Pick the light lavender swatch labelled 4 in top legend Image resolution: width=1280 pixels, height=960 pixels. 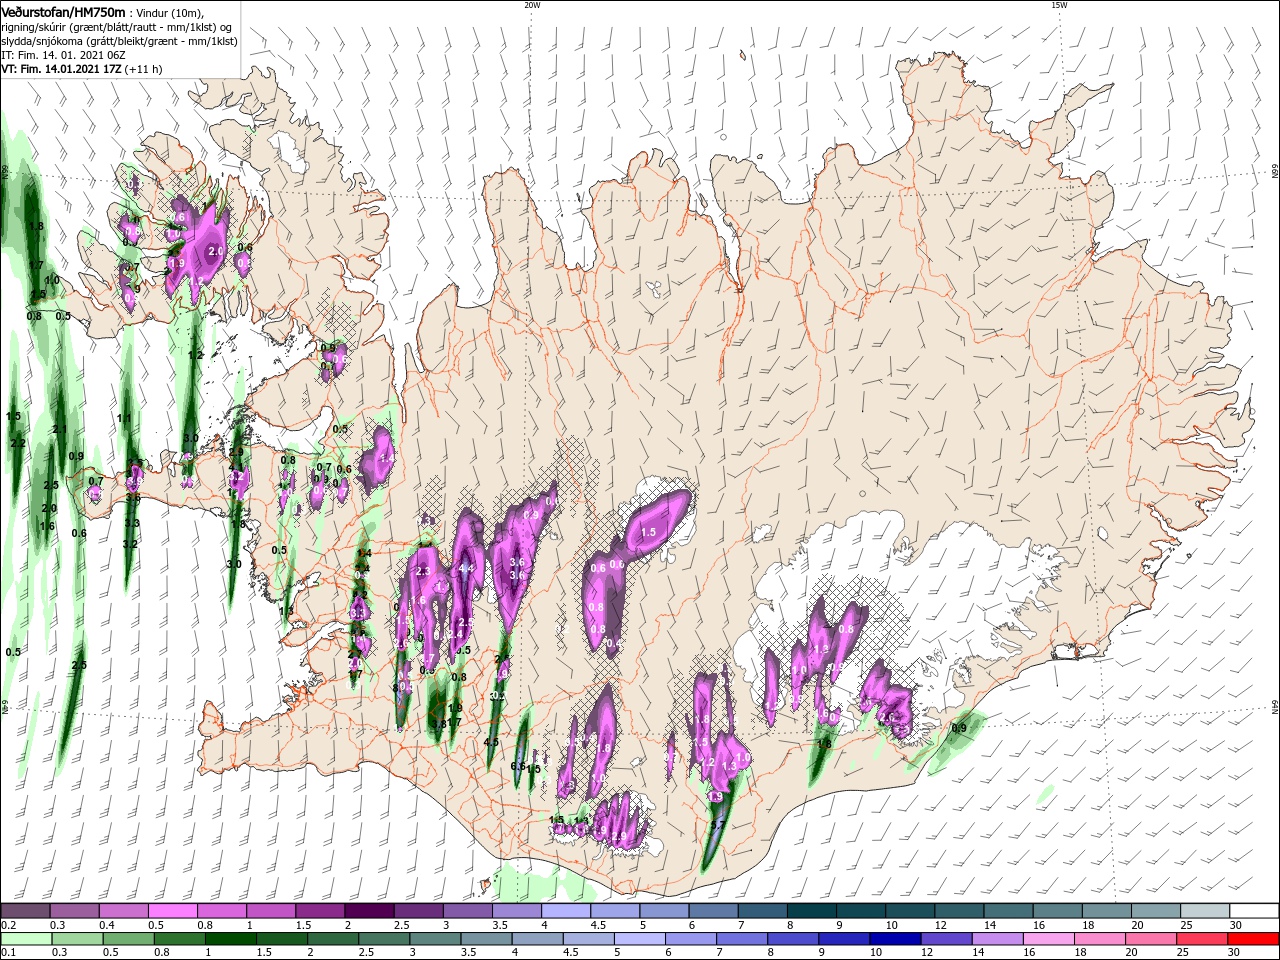(565, 911)
